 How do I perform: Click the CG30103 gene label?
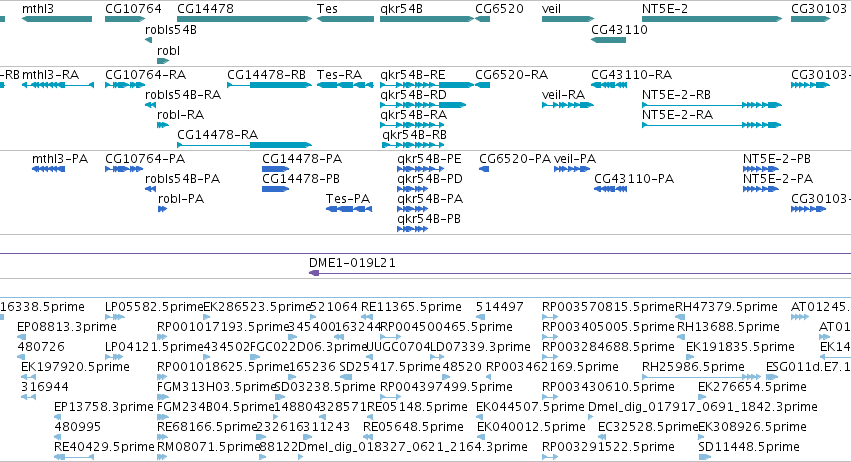818,9
